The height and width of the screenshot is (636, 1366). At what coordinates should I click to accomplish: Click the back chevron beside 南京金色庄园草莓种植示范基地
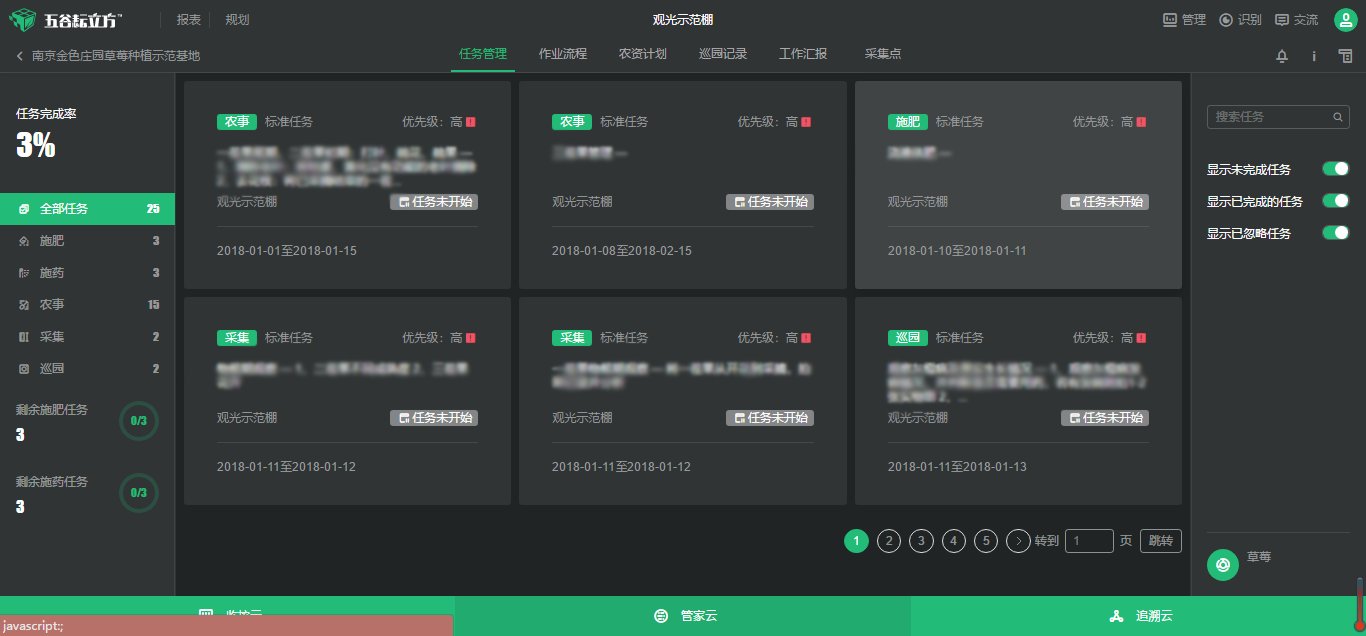[x=19, y=57]
